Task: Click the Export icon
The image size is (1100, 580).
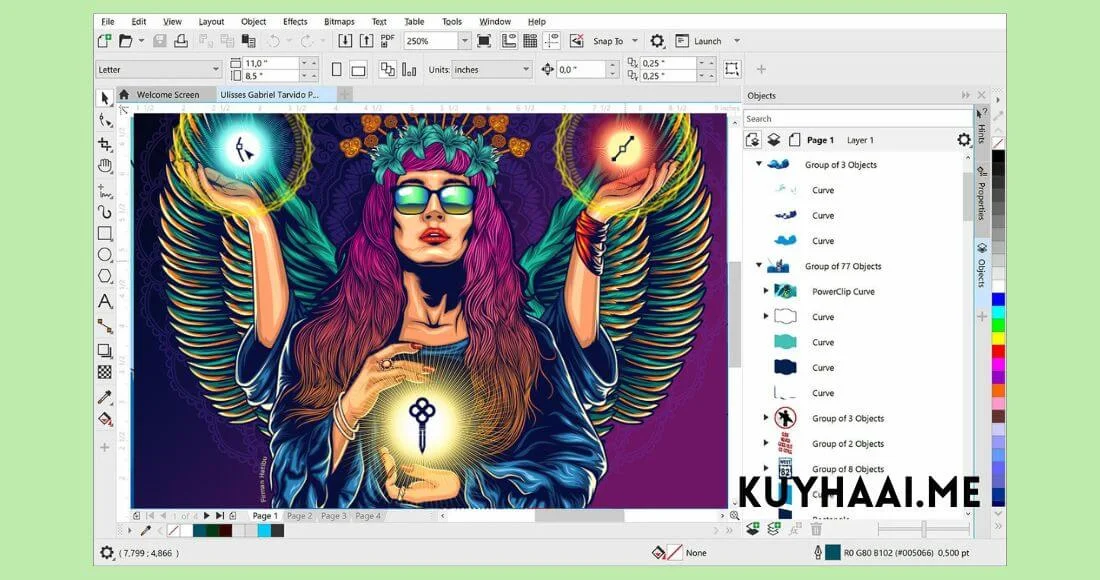Action: coord(366,41)
